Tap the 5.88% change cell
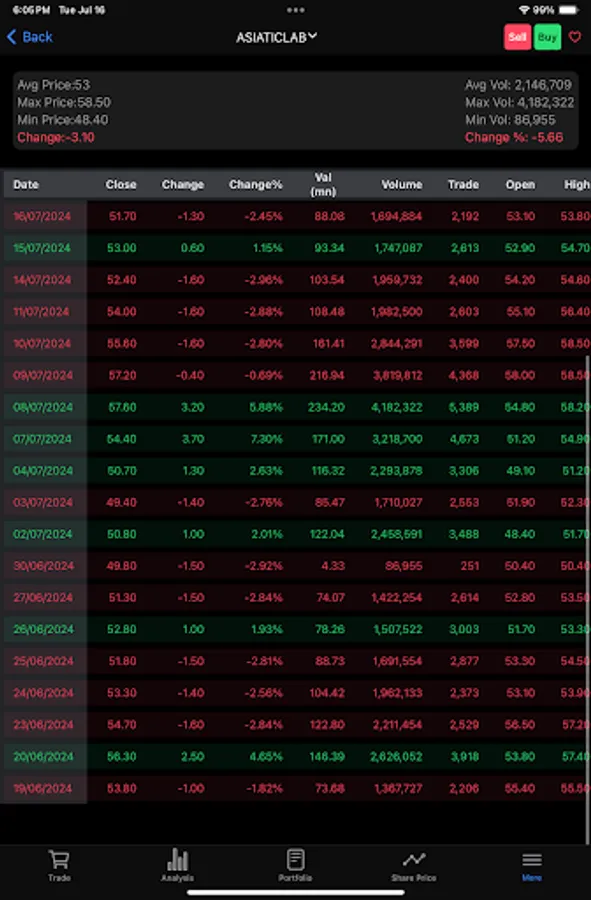Screen dimensions: 591x900 point(266,407)
